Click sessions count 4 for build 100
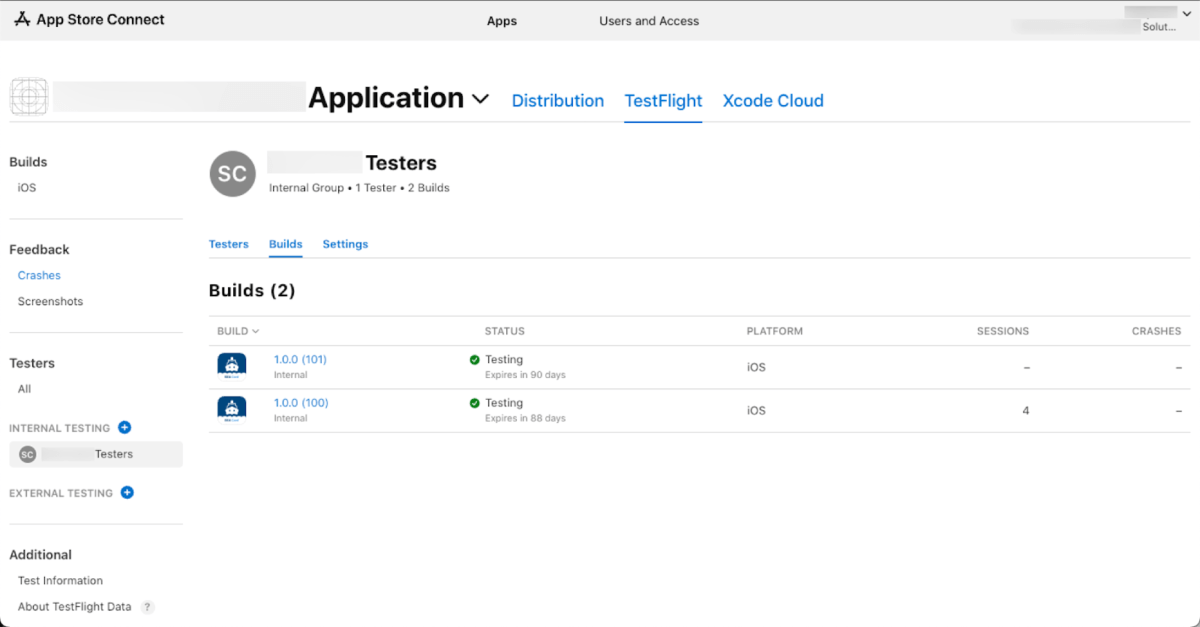 (1026, 410)
